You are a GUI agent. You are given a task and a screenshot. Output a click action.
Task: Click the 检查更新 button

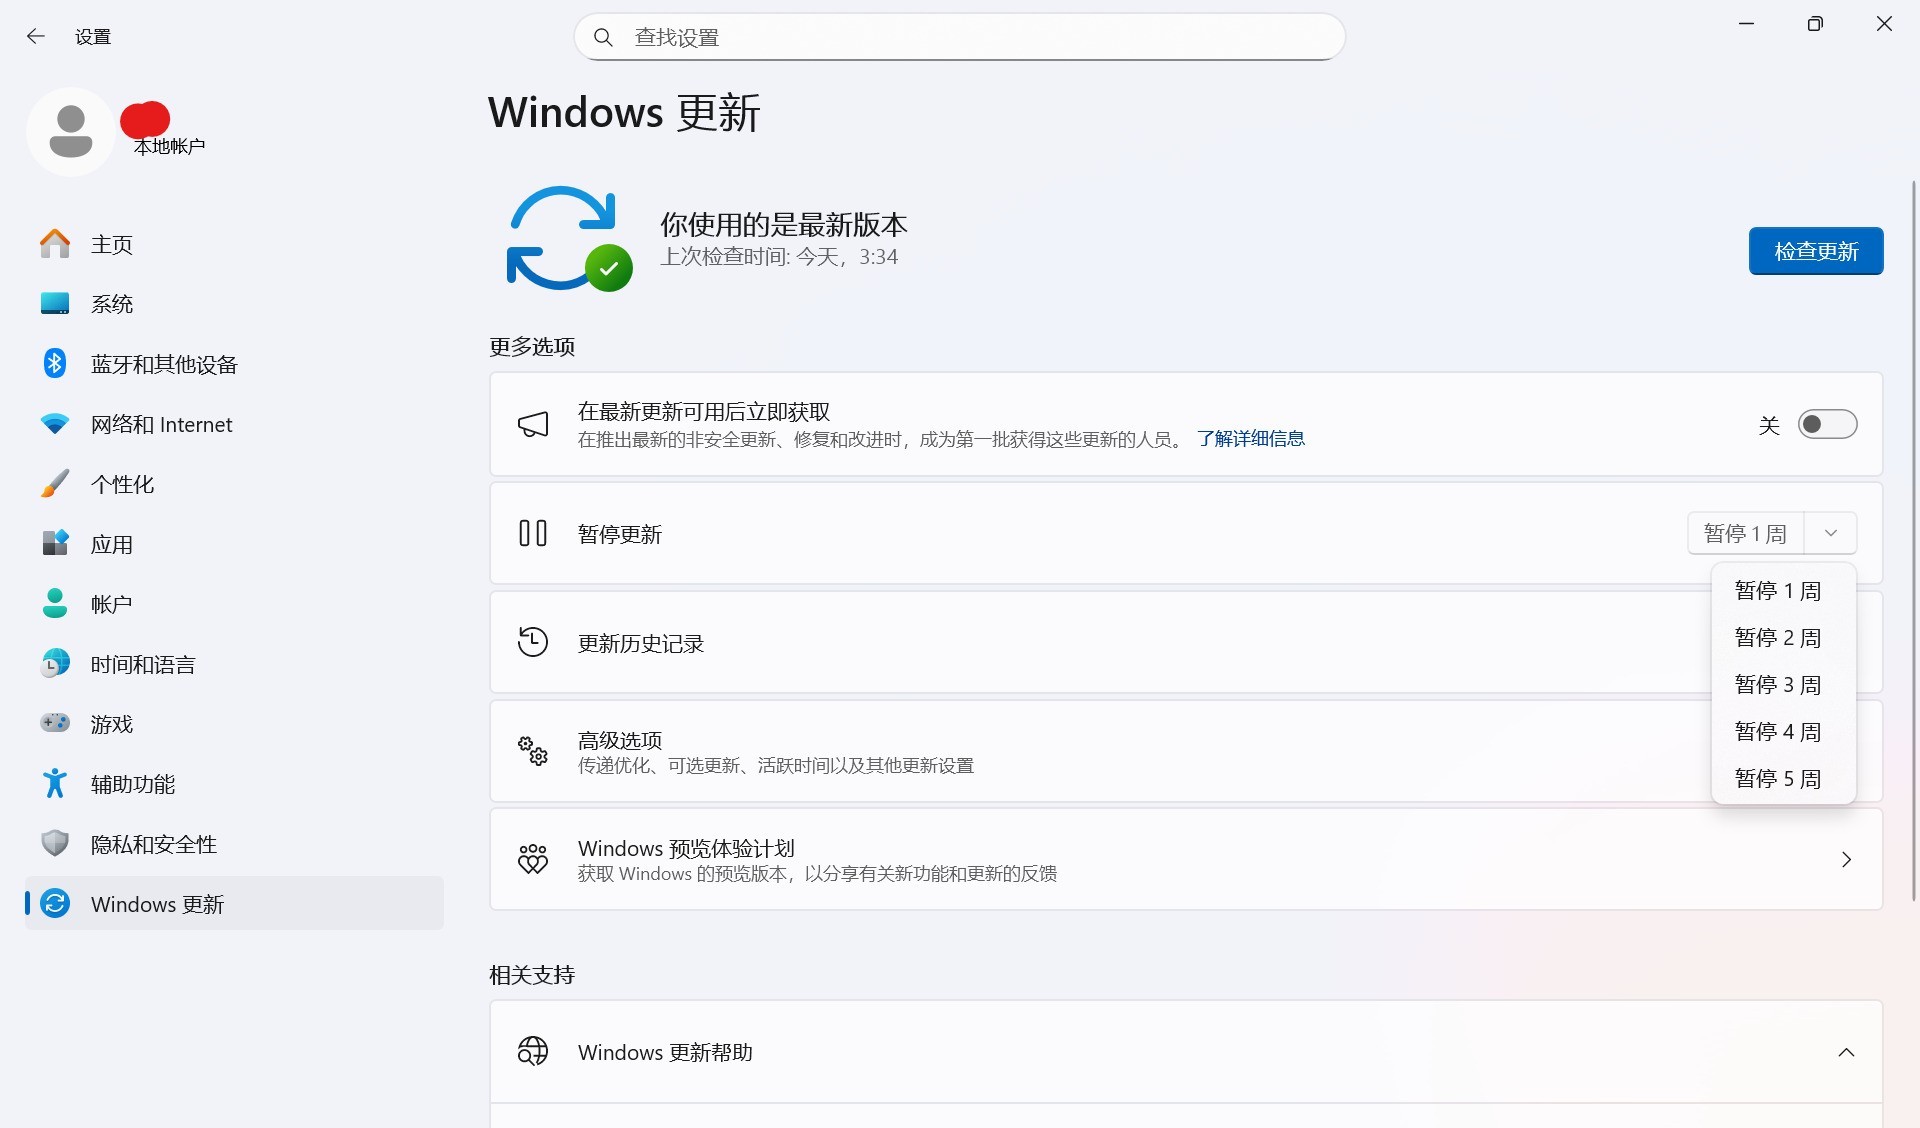pos(1815,251)
